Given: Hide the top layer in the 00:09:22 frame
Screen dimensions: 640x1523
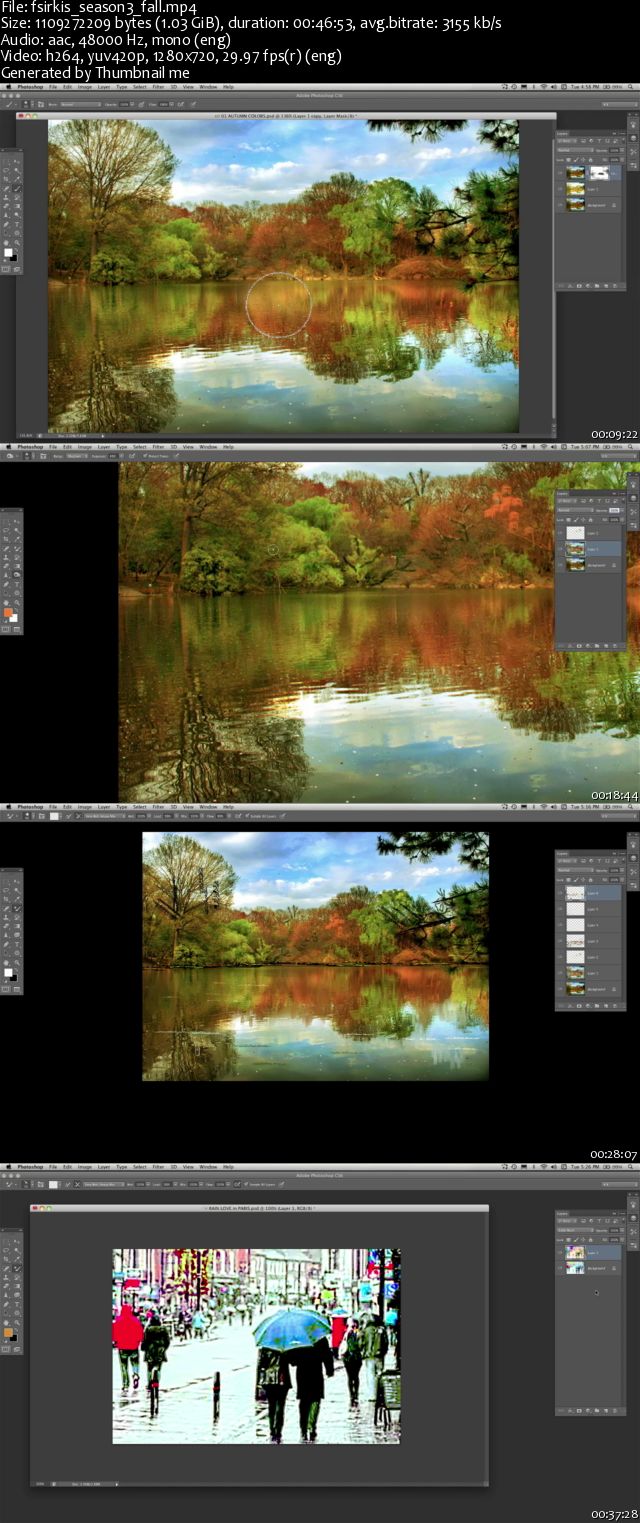Looking at the screenshot, I should coord(560,172).
